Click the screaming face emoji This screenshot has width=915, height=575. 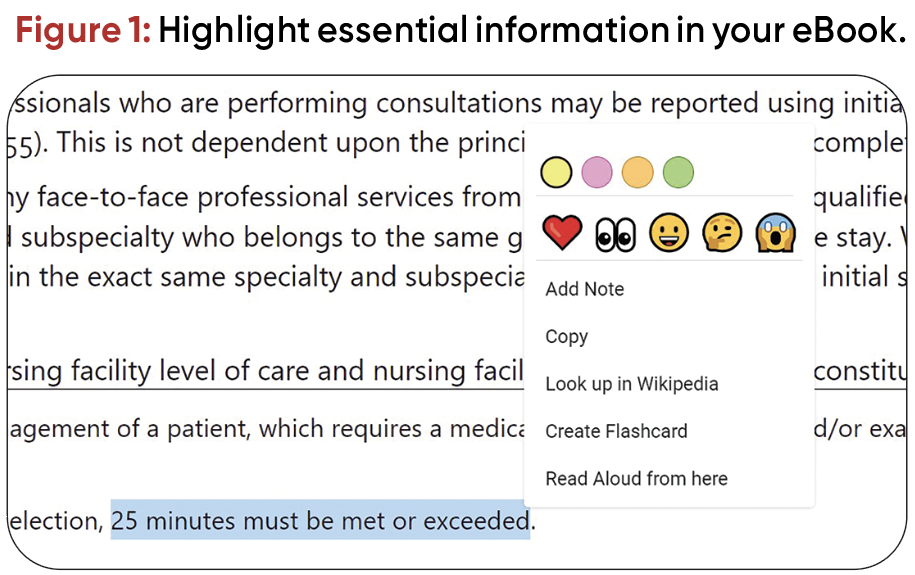(x=775, y=234)
